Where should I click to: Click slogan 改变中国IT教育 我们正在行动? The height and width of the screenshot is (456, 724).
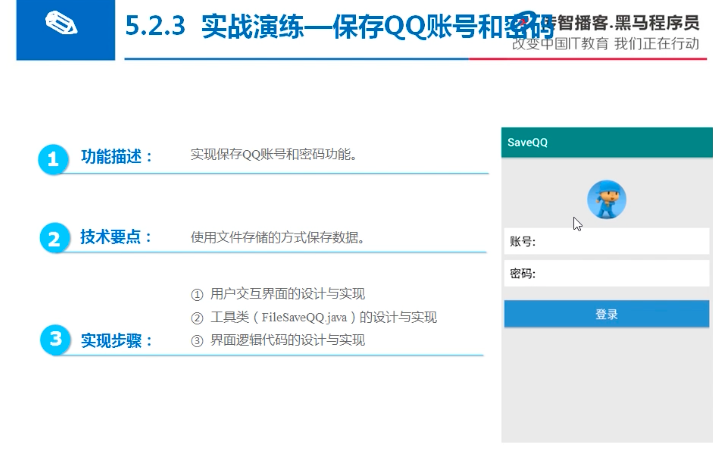(606, 44)
